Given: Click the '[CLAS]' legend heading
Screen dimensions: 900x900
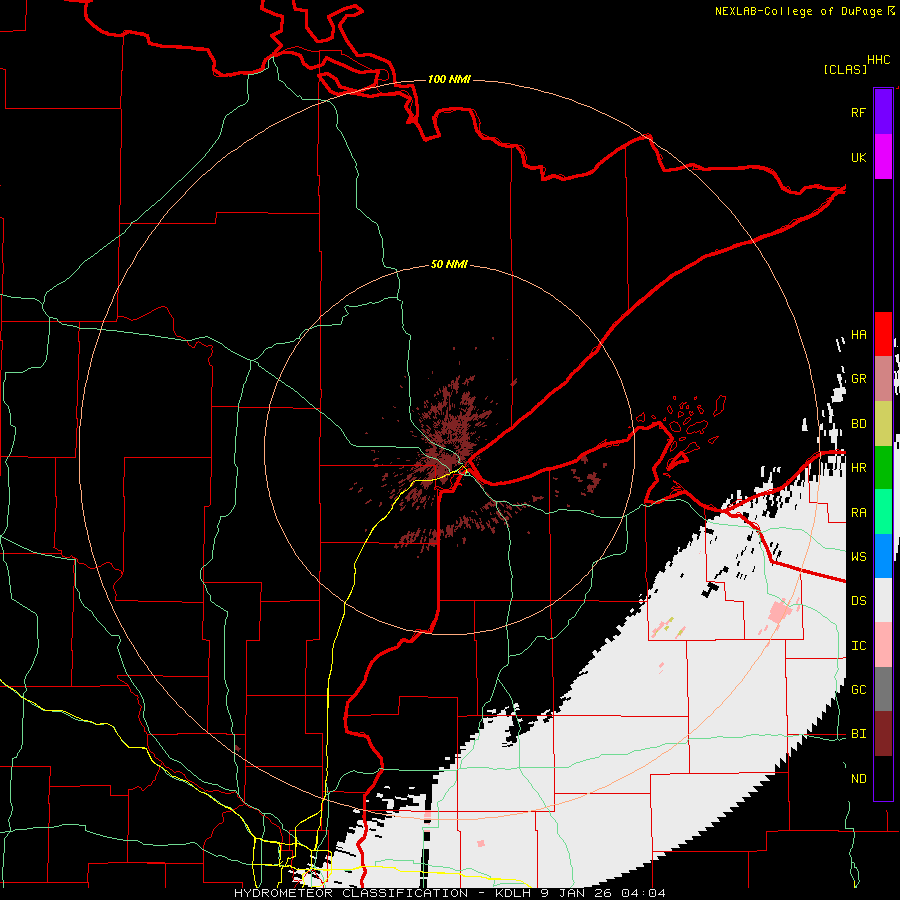Looking at the screenshot, I should (845, 69).
